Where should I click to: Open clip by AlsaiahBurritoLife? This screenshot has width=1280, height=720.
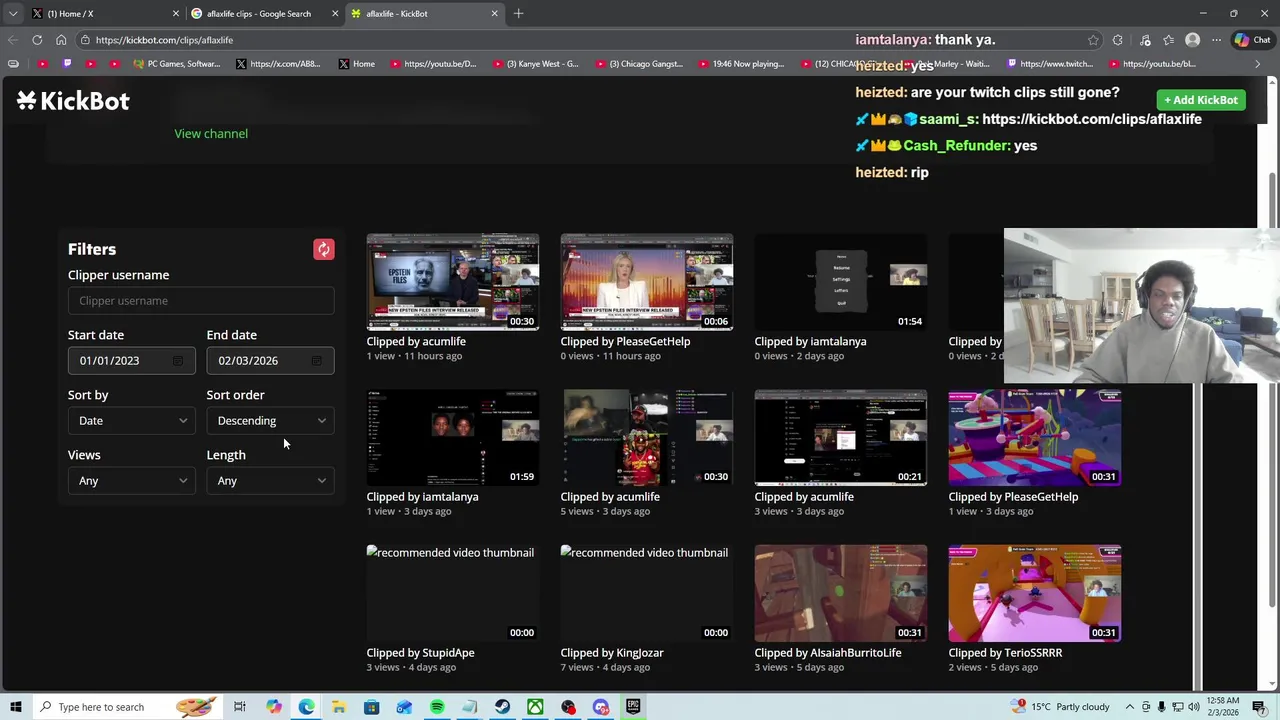[x=841, y=593]
